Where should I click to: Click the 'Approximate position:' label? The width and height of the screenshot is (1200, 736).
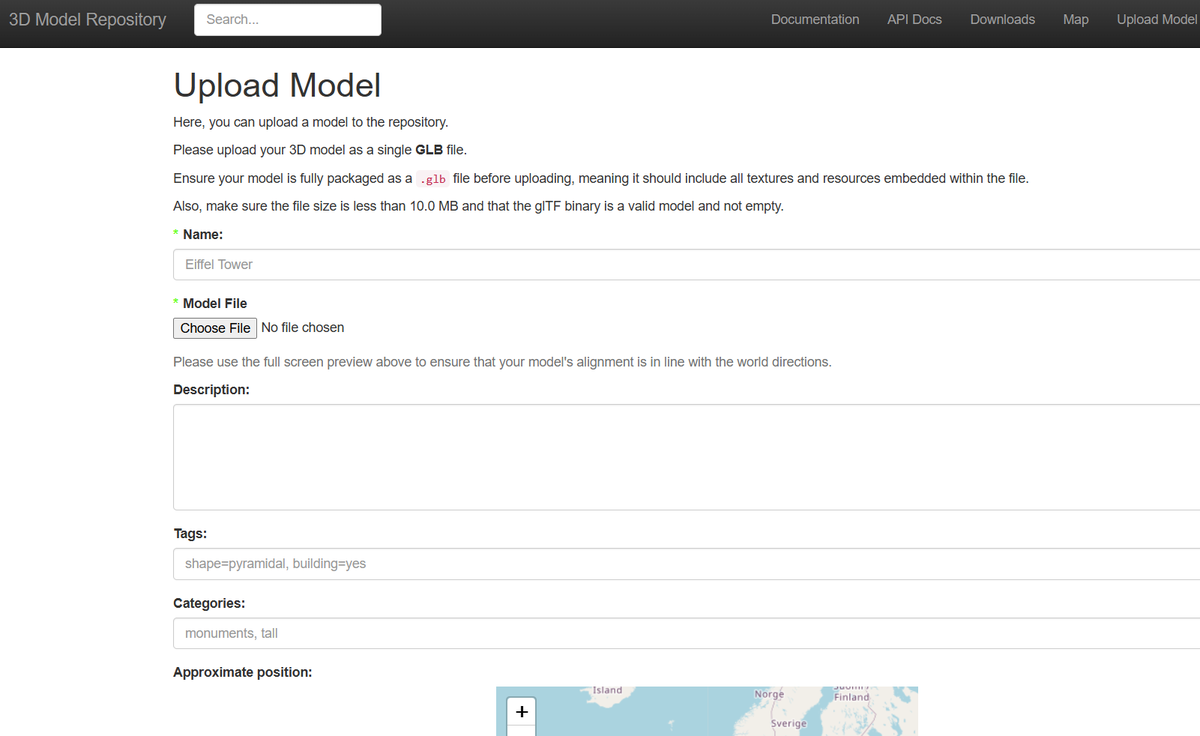242,672
